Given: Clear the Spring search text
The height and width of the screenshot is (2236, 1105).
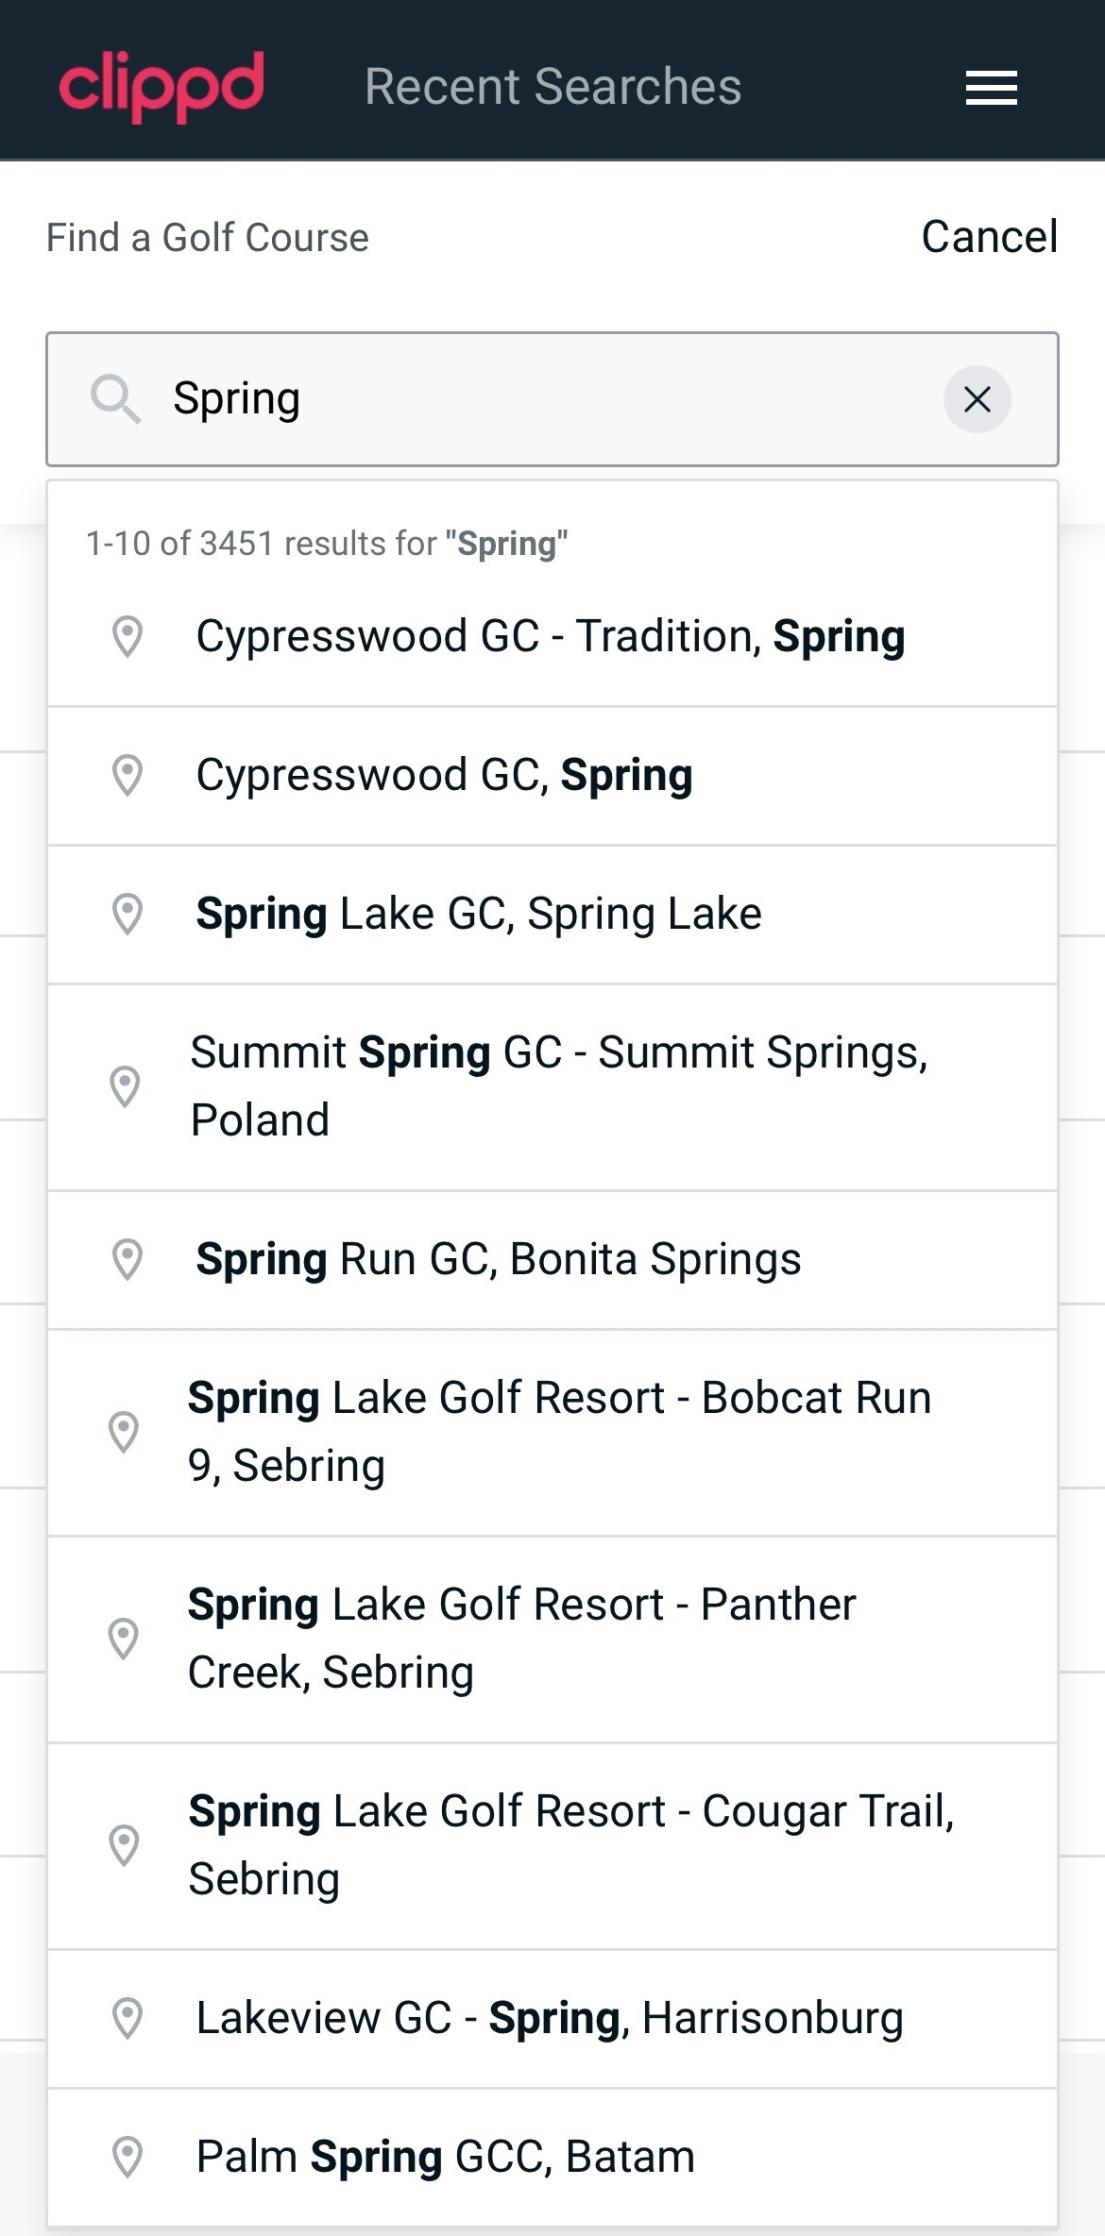Looking at the screenshot, I should point(977,399).
